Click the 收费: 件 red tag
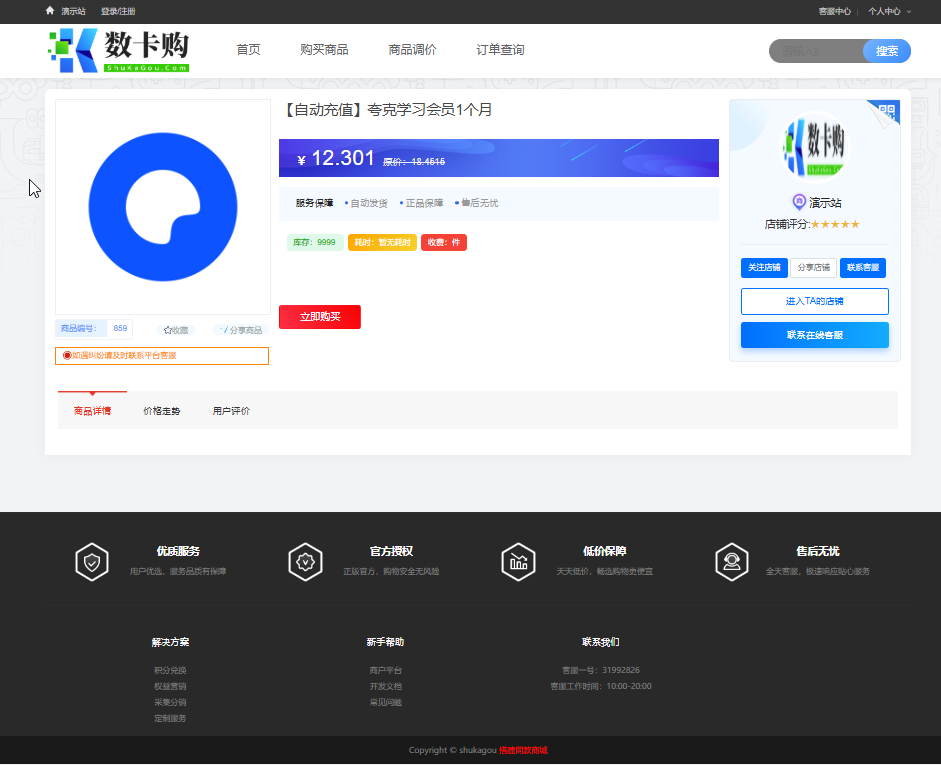941x765 pixels. click(x=443, y=242)
